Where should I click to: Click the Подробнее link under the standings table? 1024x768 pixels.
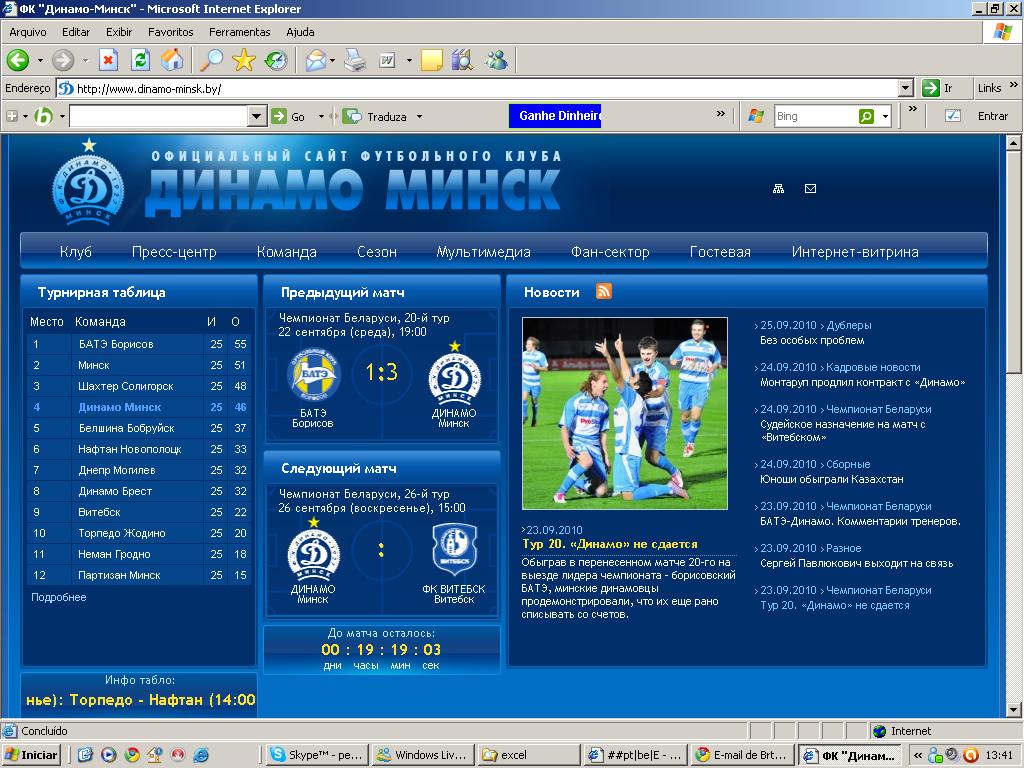click(59, 597)
